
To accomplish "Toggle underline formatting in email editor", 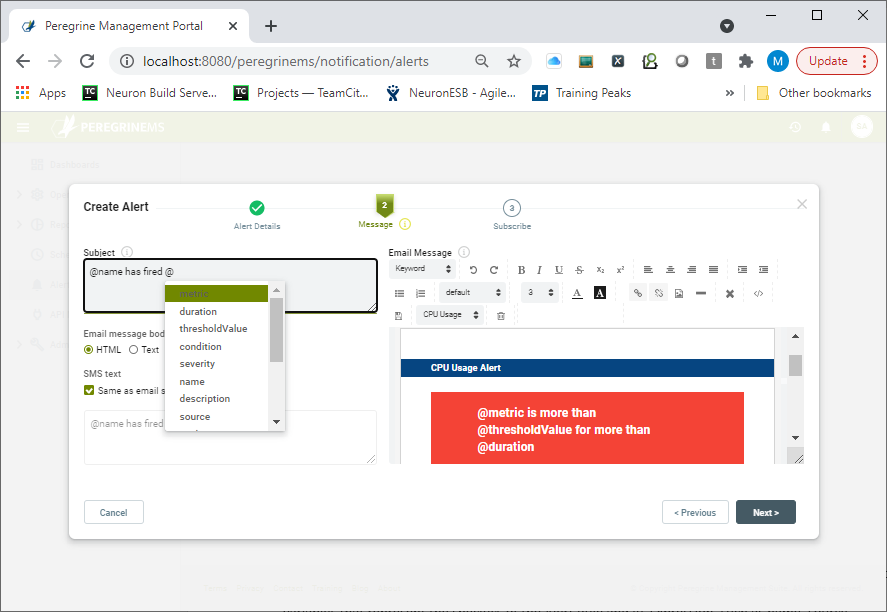I will point(559,270).
